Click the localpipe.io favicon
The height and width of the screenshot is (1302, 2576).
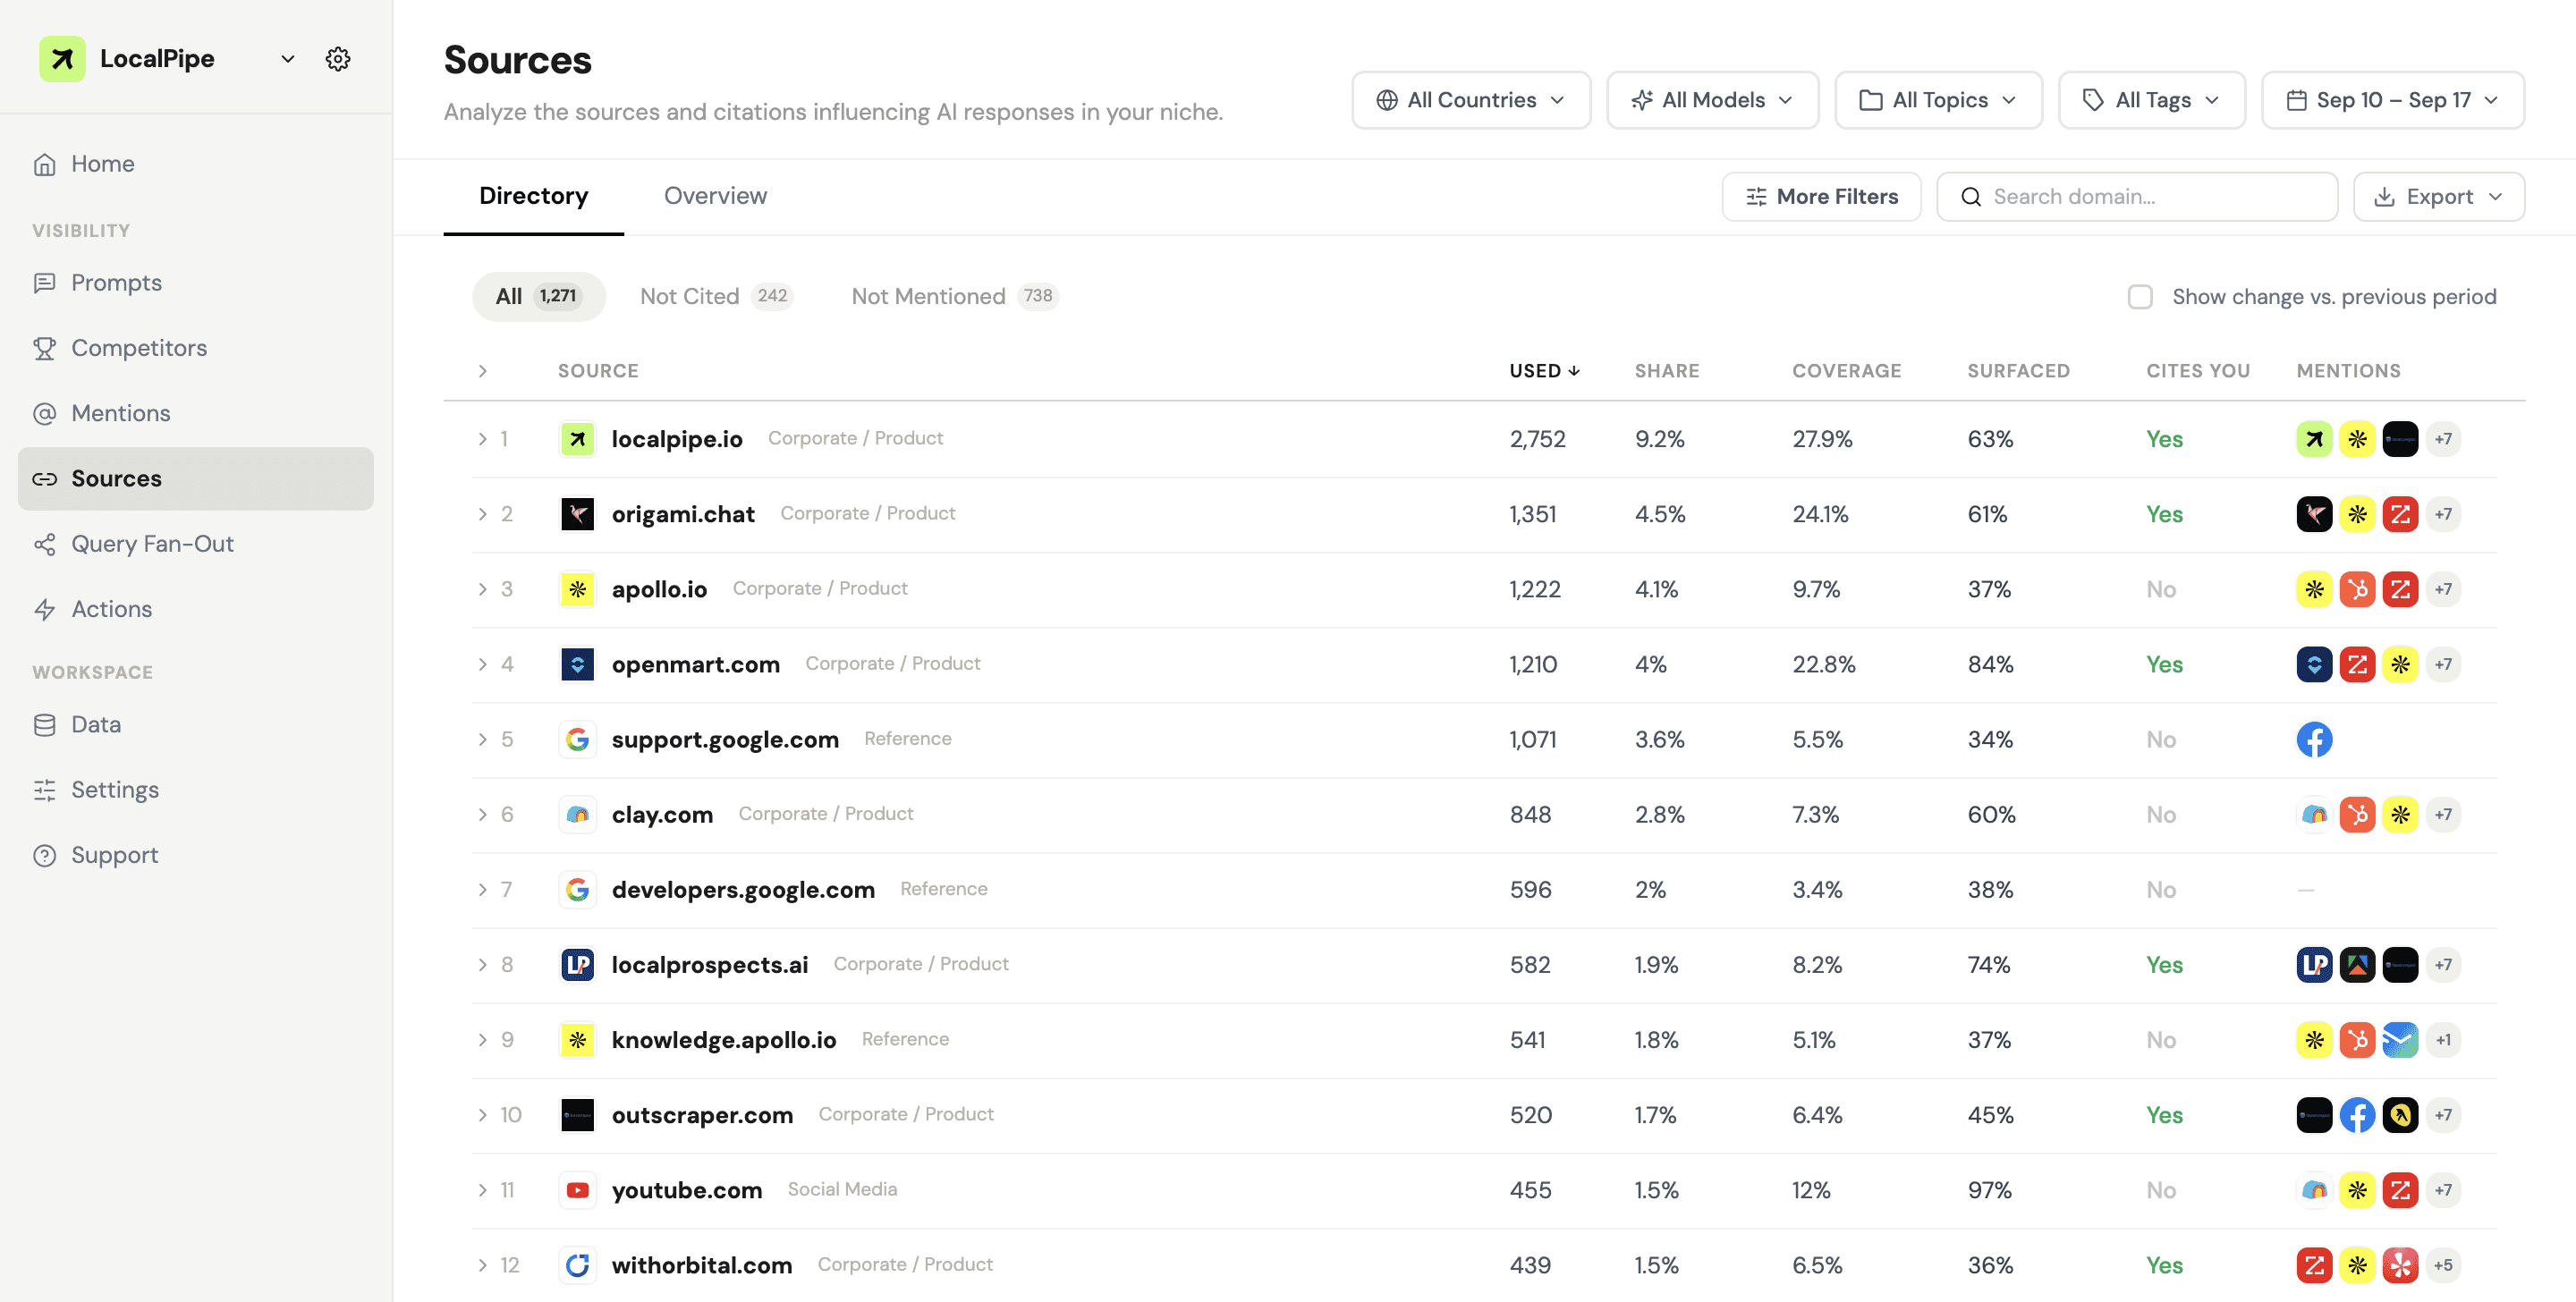click(577, 439)
